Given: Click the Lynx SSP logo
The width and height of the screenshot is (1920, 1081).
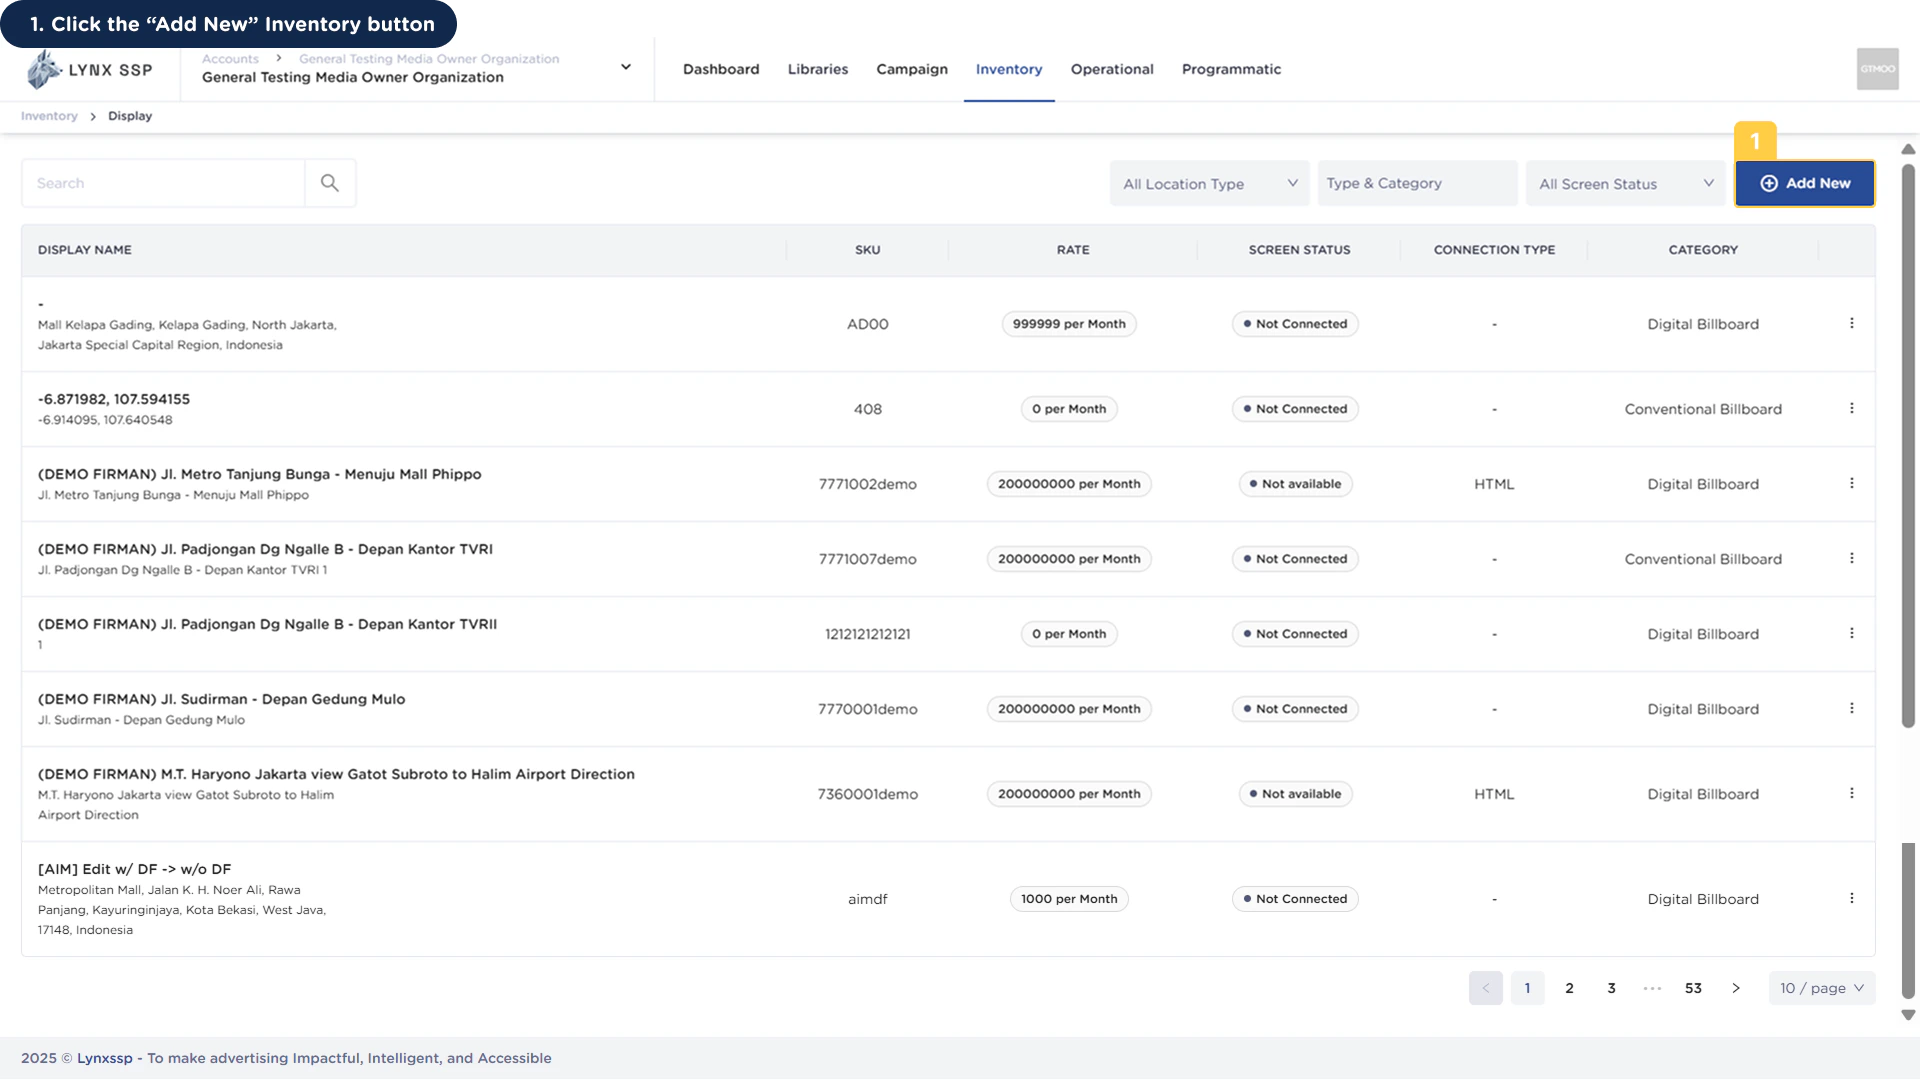Looking at the screenshot, I should [90, 70].
